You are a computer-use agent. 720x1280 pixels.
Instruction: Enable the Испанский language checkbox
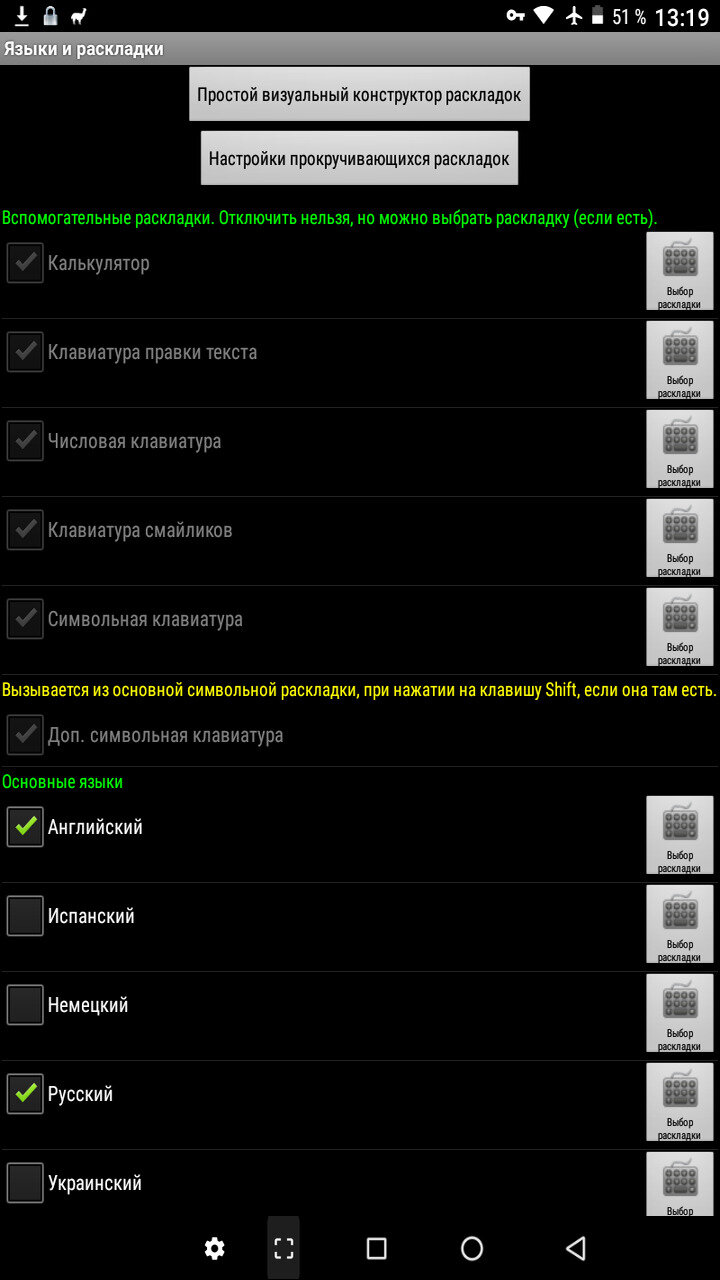tap(25, 916)
